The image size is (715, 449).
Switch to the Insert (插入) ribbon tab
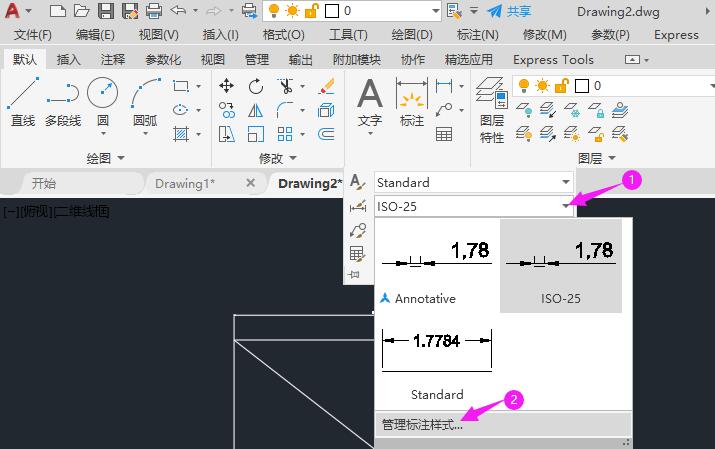(68, 59)
